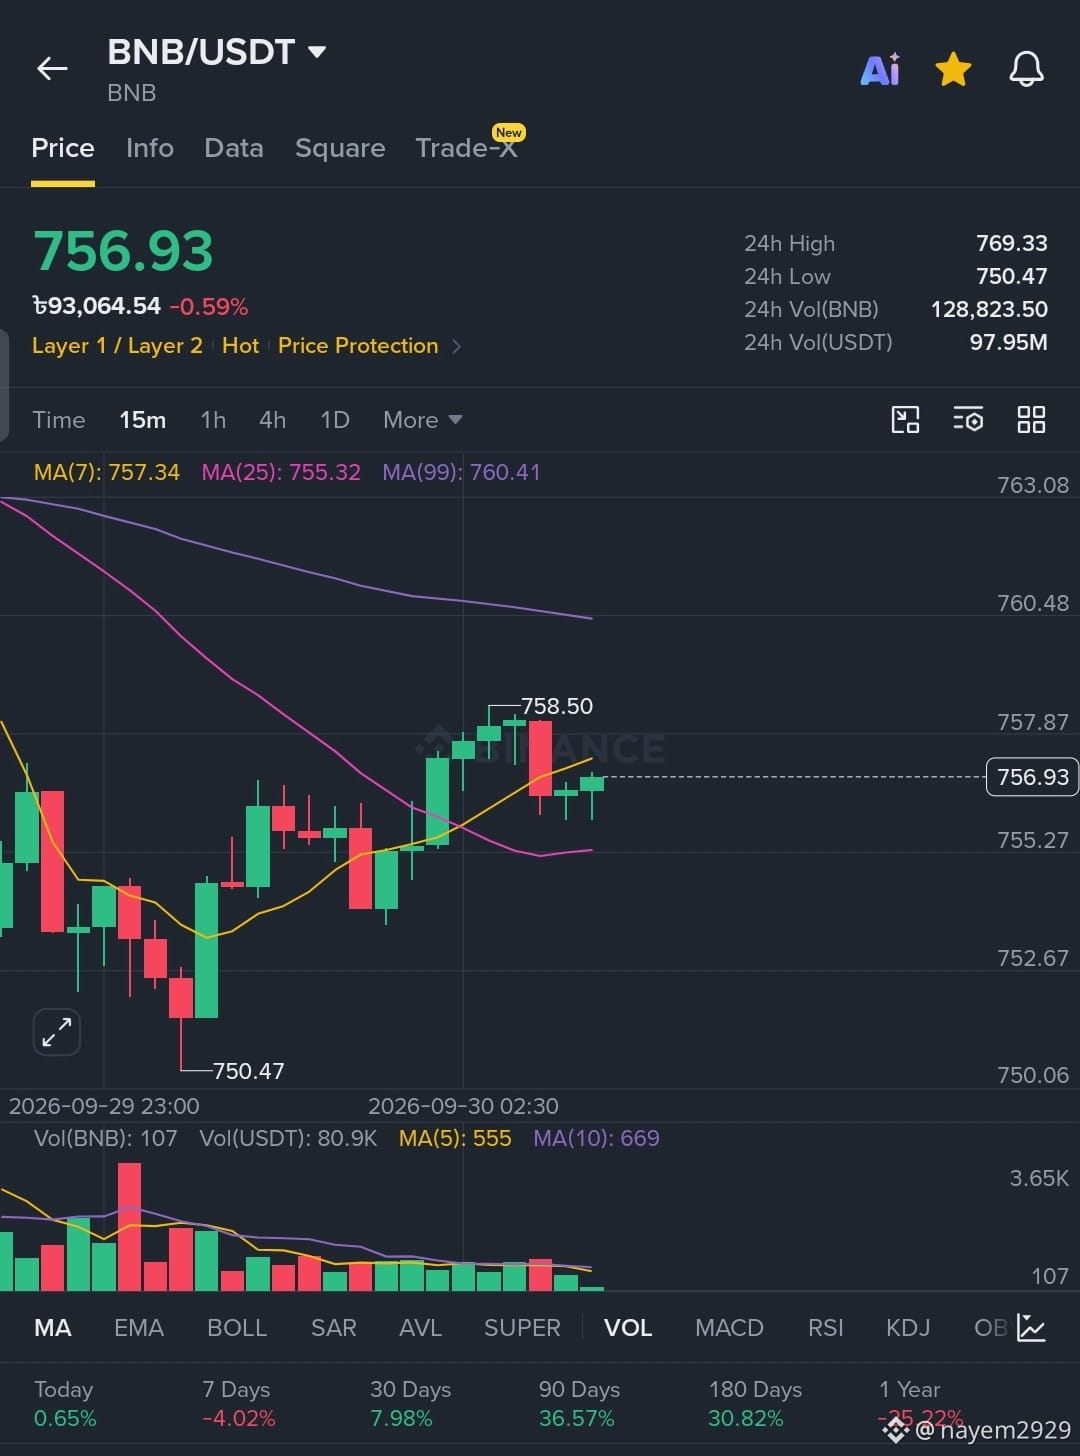
Task: Select the RSI indicator
Action: (x=826, y=1328)
